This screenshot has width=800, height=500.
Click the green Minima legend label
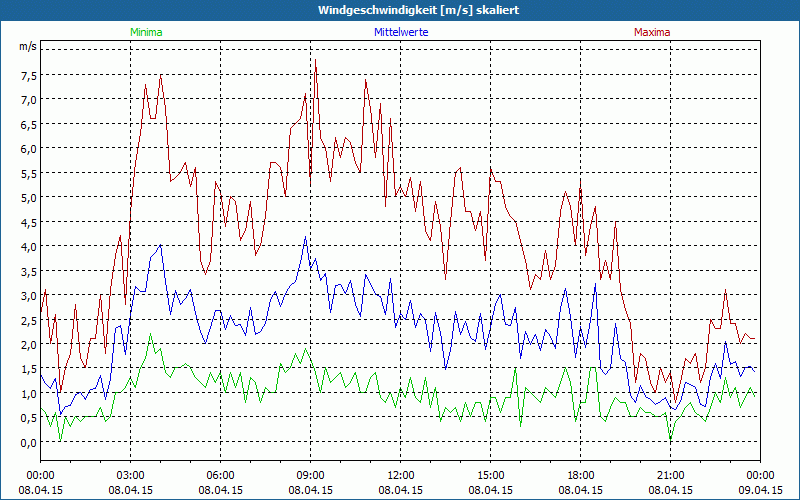coord(146,32)
